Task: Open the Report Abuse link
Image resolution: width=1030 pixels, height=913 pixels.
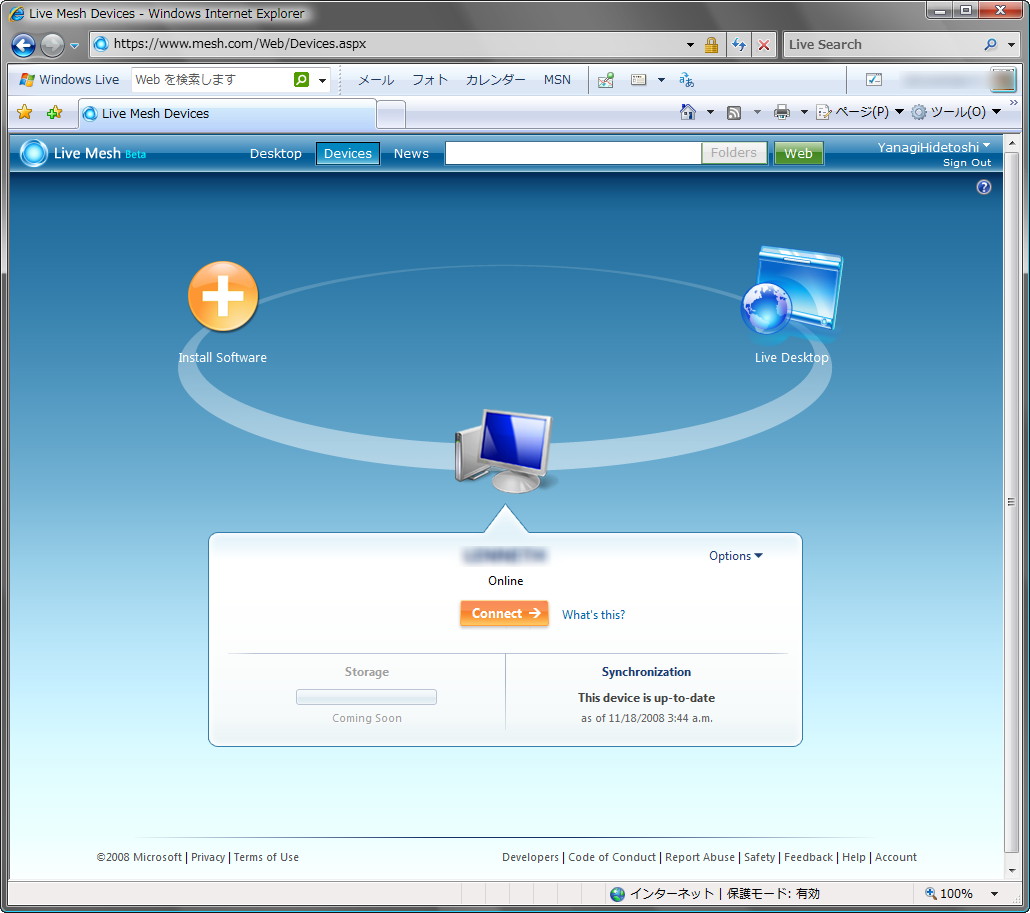Action: pos(700,857)
